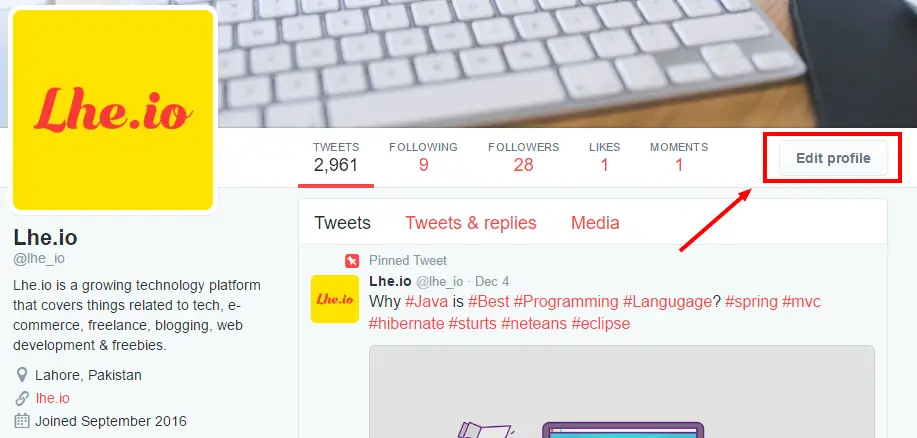The height and width of the screenshot is (438, 917).
Task: Click the chain link icon beside lhe.io
Action: point(22,398)
